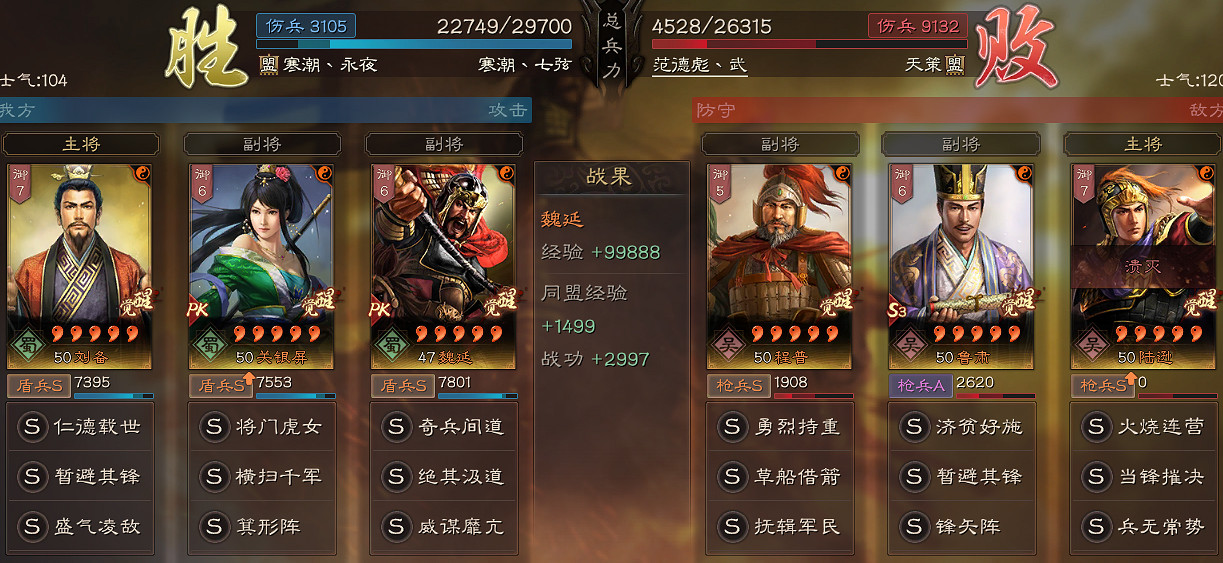
Task: Click the S3 badge on 鲁肃's card
Action: [x=897, y=311]
